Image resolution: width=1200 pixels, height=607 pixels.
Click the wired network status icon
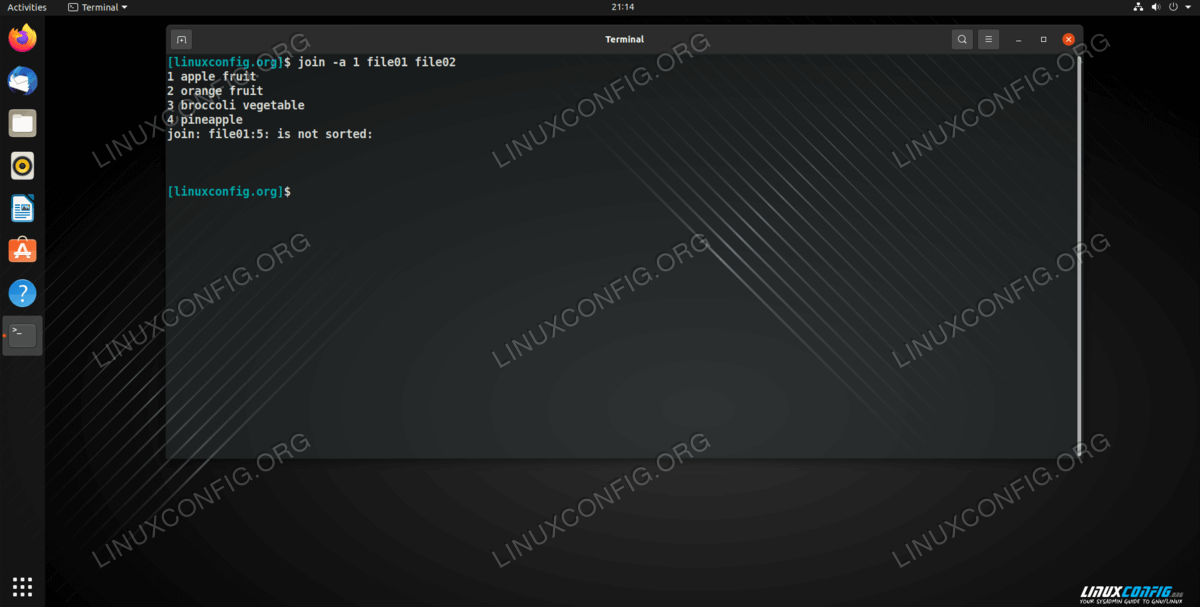(1138, 7)
